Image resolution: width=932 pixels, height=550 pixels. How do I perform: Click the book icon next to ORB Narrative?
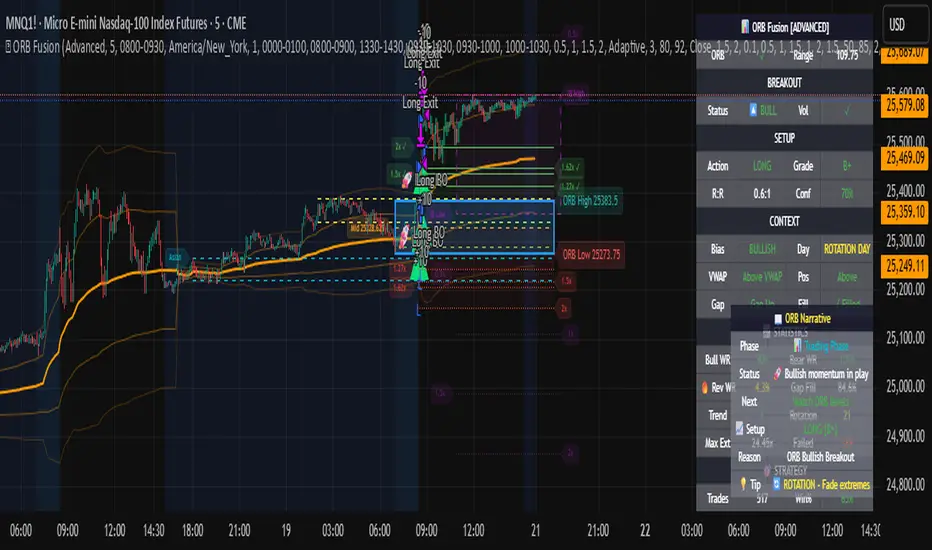[777, 319]
